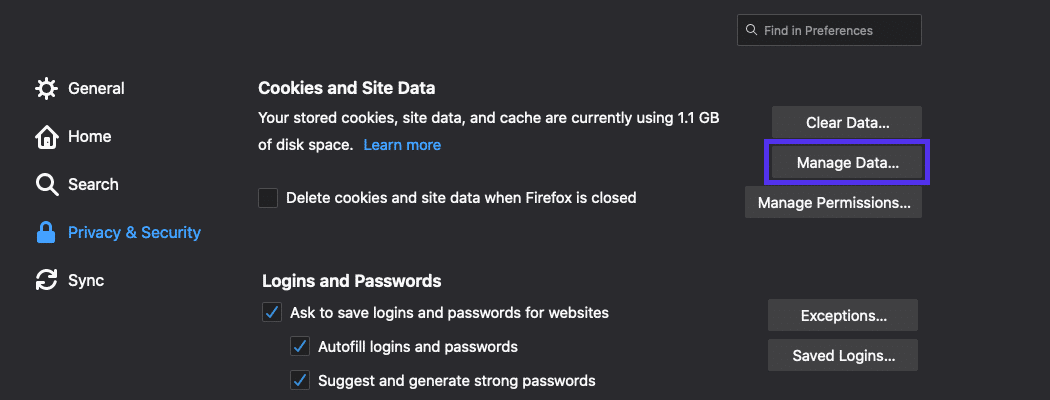Click the Manage Permissions… button
The width and height of the screenshot is (1050, 400).
(x=833, y=203)
